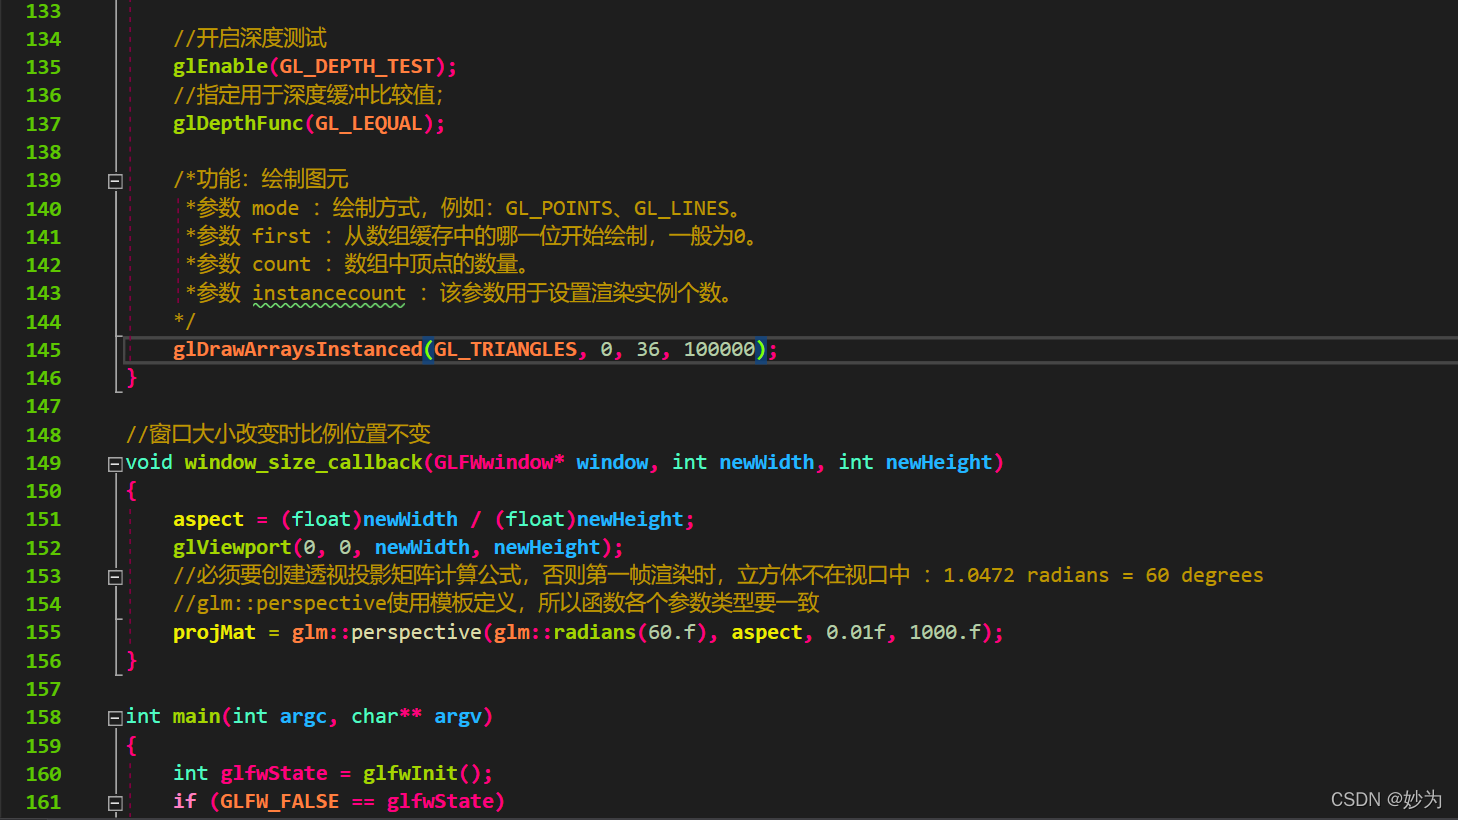The width and height of the screenshot is (1458, 820).
Task: Collapse the main function at line 158
Action: click(x=115, y=718)
